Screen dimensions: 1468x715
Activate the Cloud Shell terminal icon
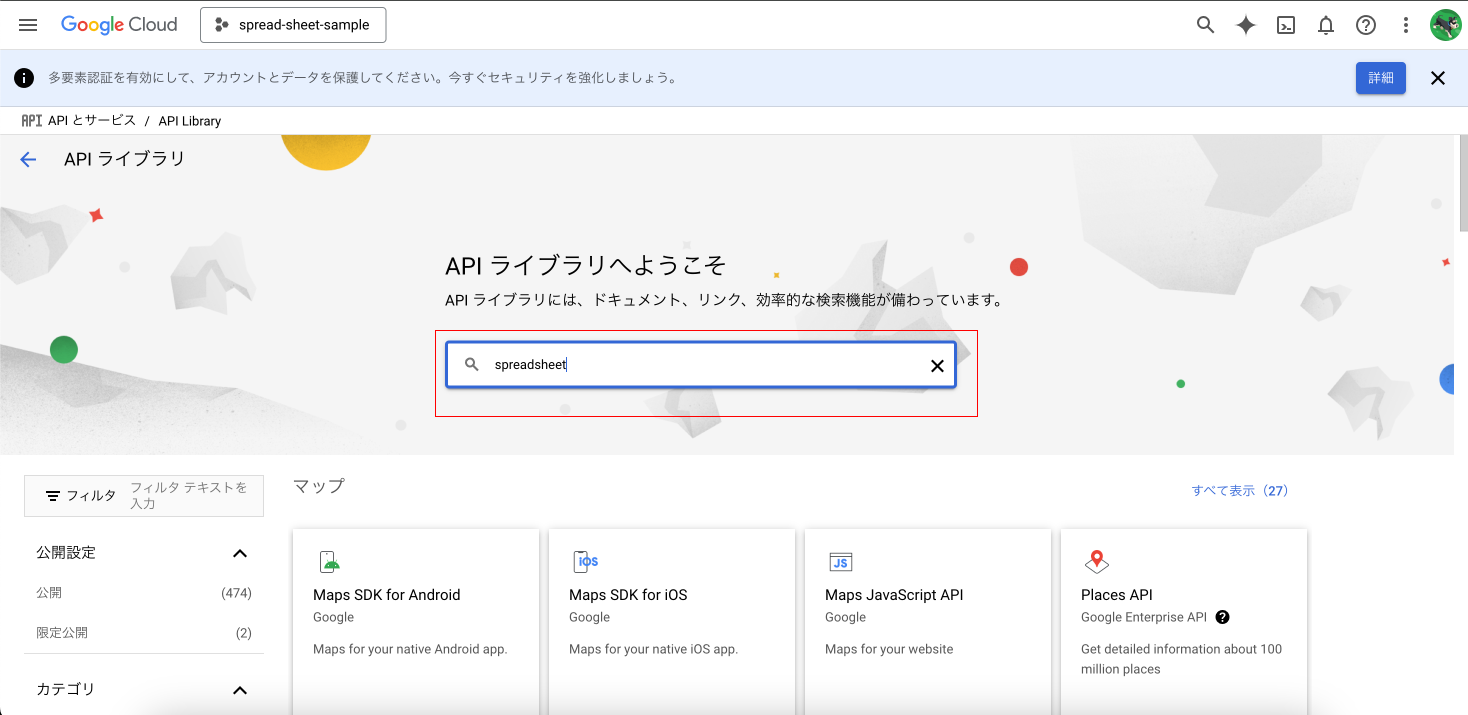1286,26
